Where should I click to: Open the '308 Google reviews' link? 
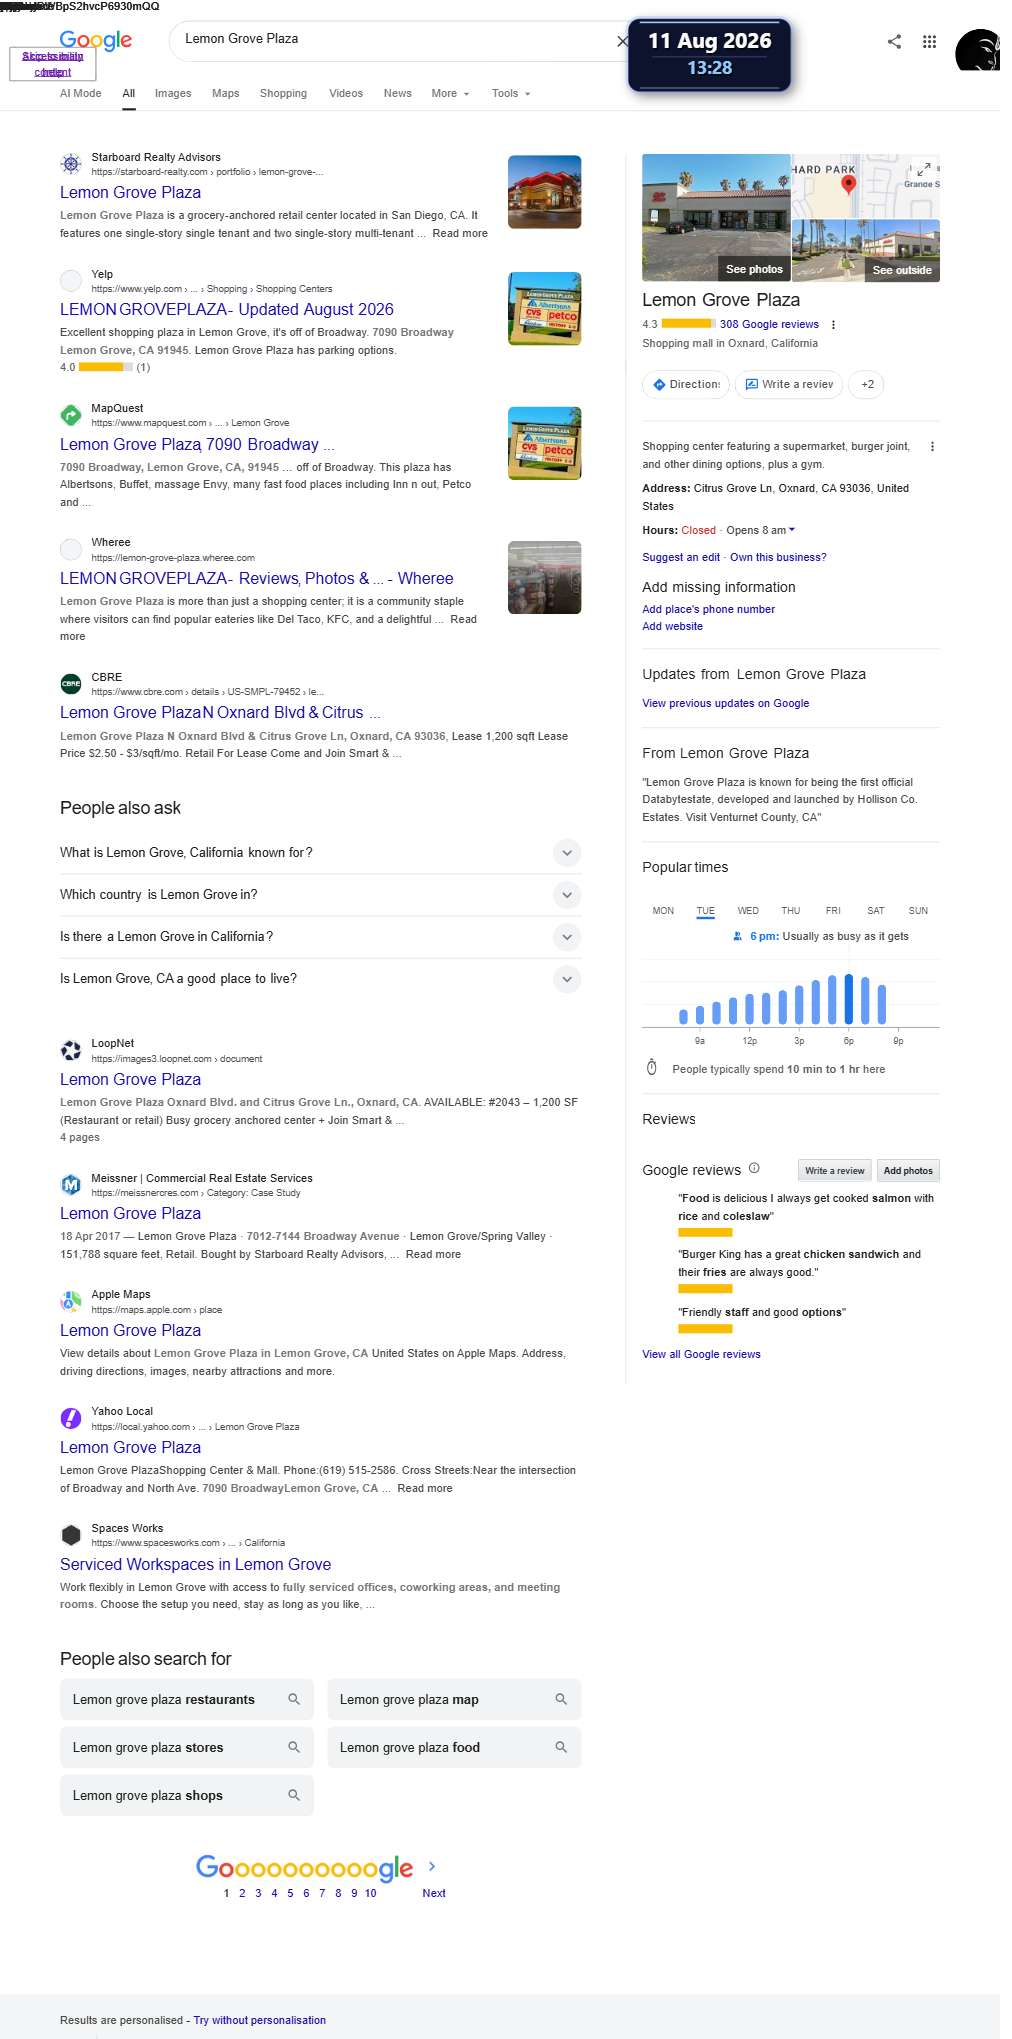(769, 324)
